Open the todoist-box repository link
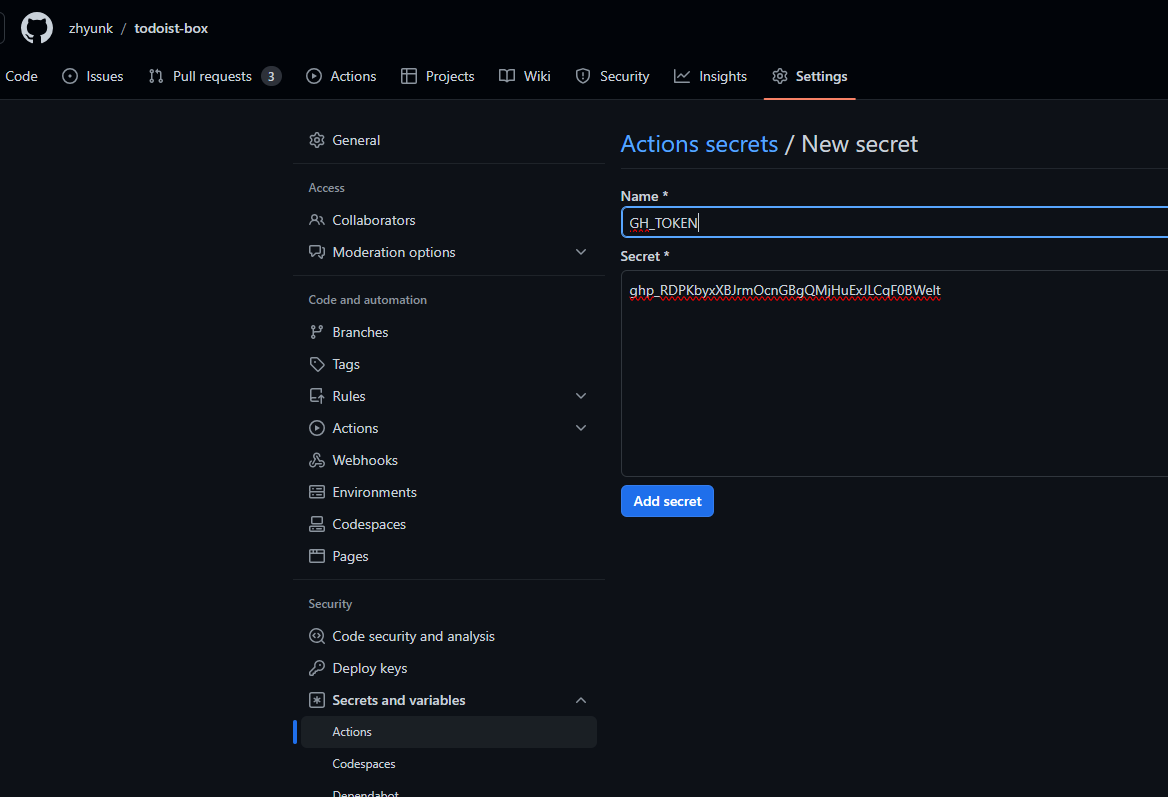The width and height of the screenshot is (1168, 797). point(171,28)
